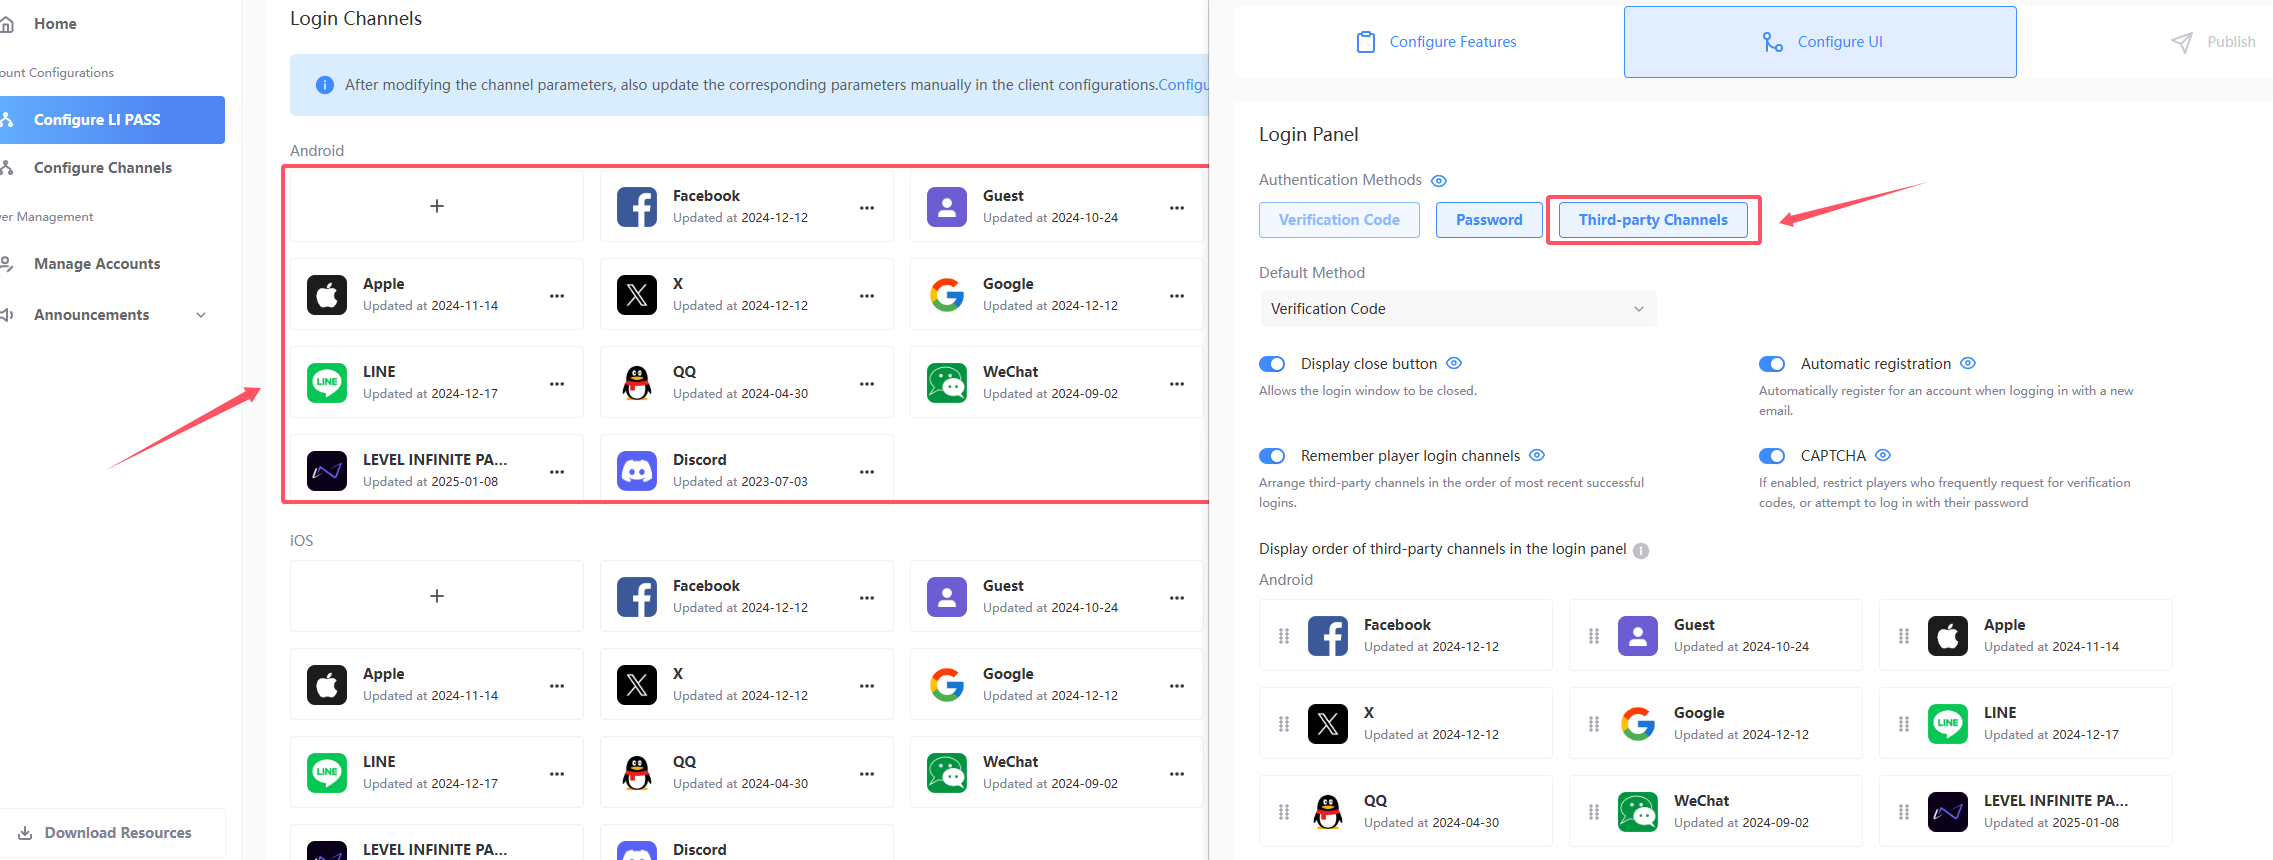Open more options for Android Apple channel

tap(557, 296)
